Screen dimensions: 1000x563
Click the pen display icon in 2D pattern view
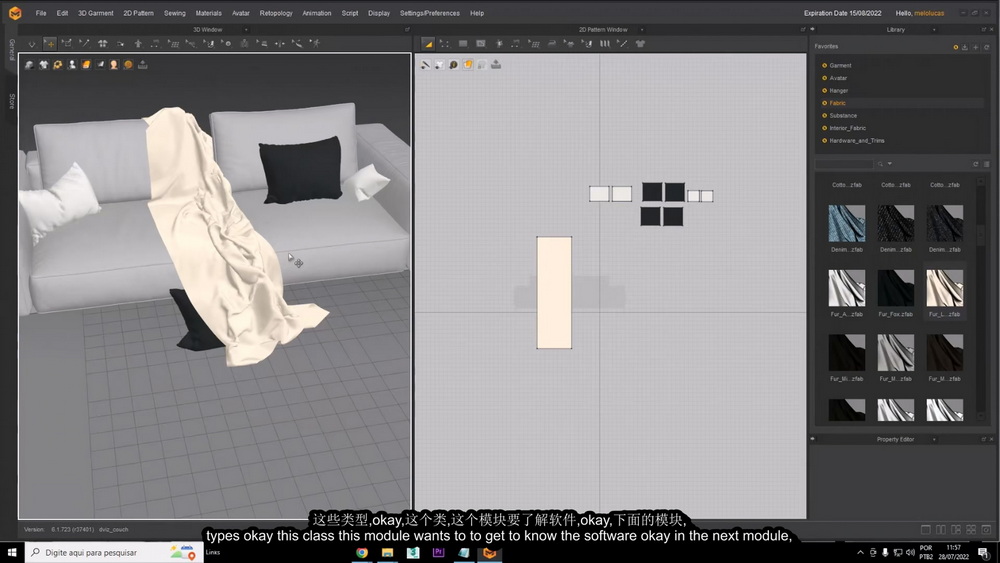pyautogui.click(x=425, y=64)
